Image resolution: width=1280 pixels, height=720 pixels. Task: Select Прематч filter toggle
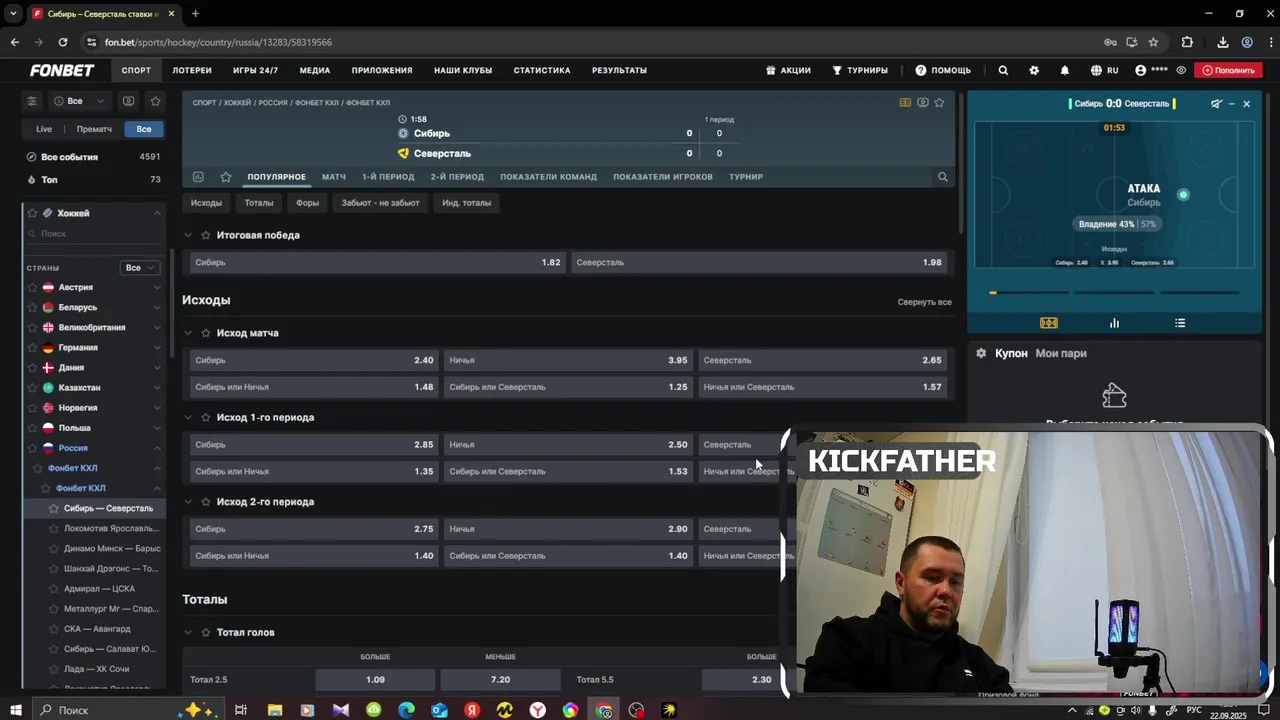94,129
